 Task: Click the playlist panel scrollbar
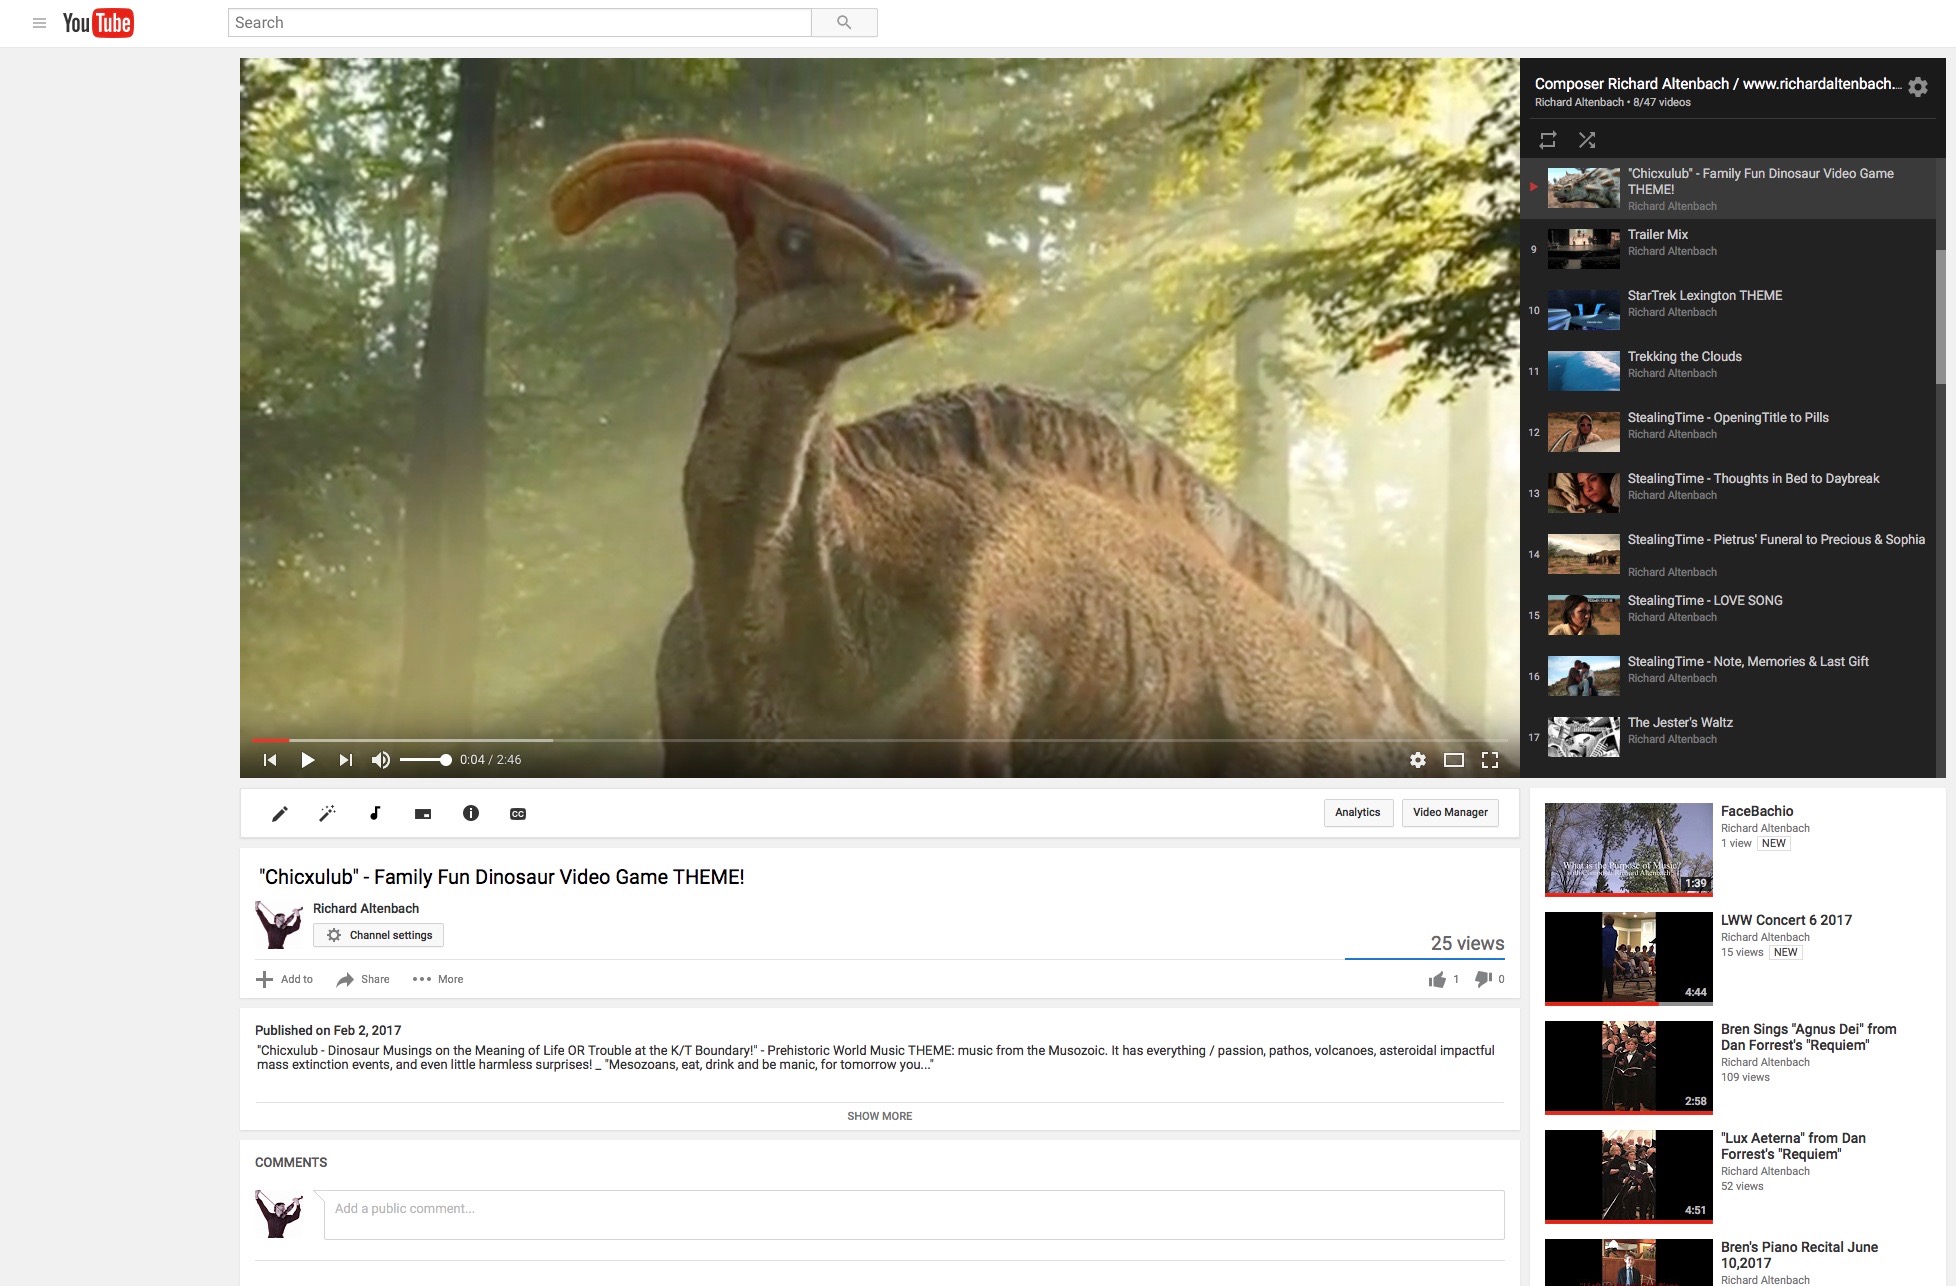[x=1941, y=316]
